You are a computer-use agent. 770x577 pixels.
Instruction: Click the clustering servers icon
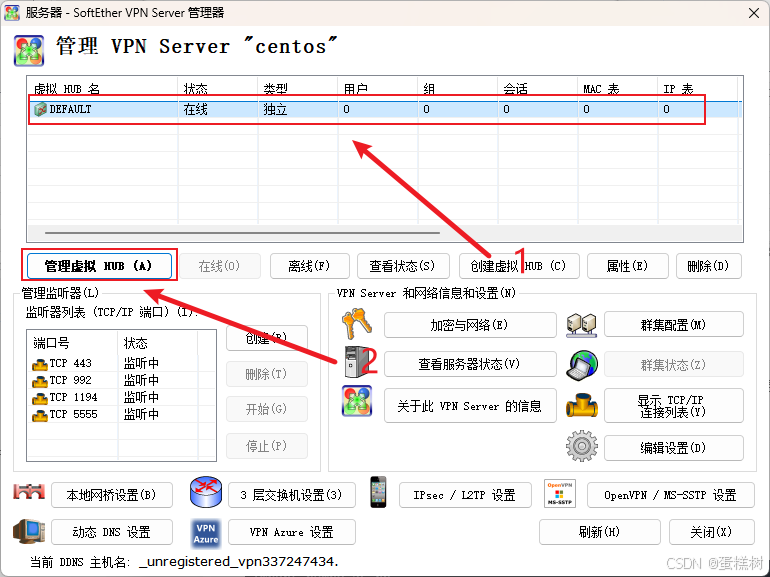coord(581,325)
